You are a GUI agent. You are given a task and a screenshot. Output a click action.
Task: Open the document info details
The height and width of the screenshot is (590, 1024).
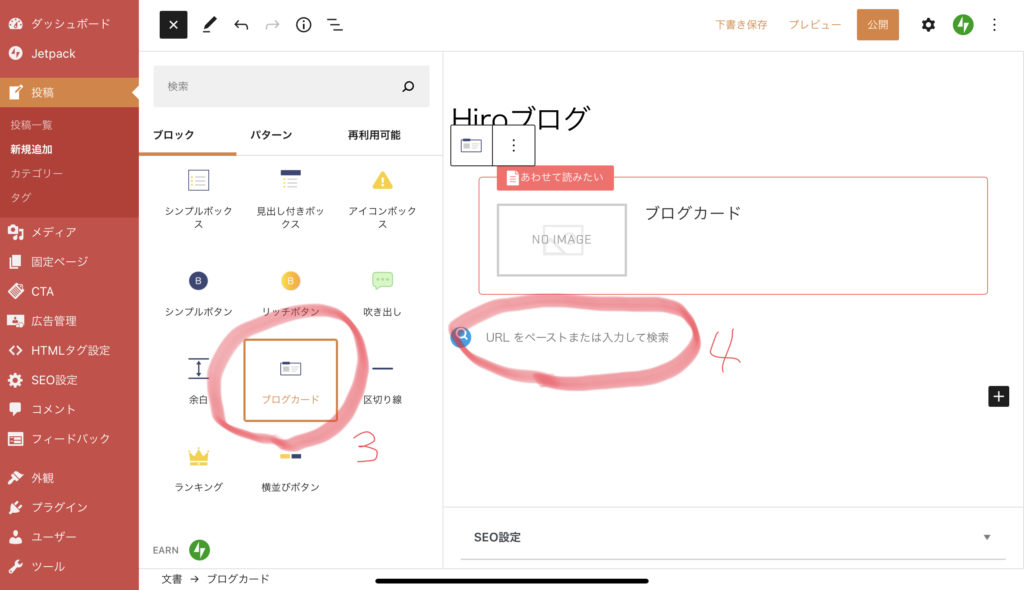click(303, 25)
